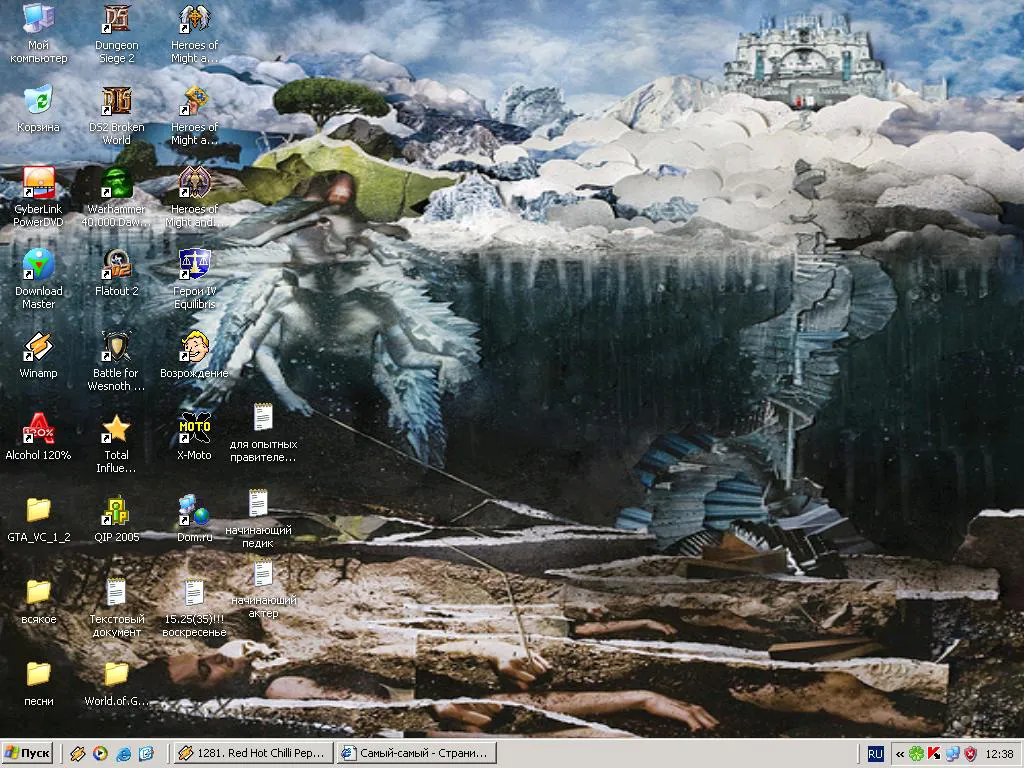
Task: Click the Kaspersky tray icon
Action: point(935,754)
